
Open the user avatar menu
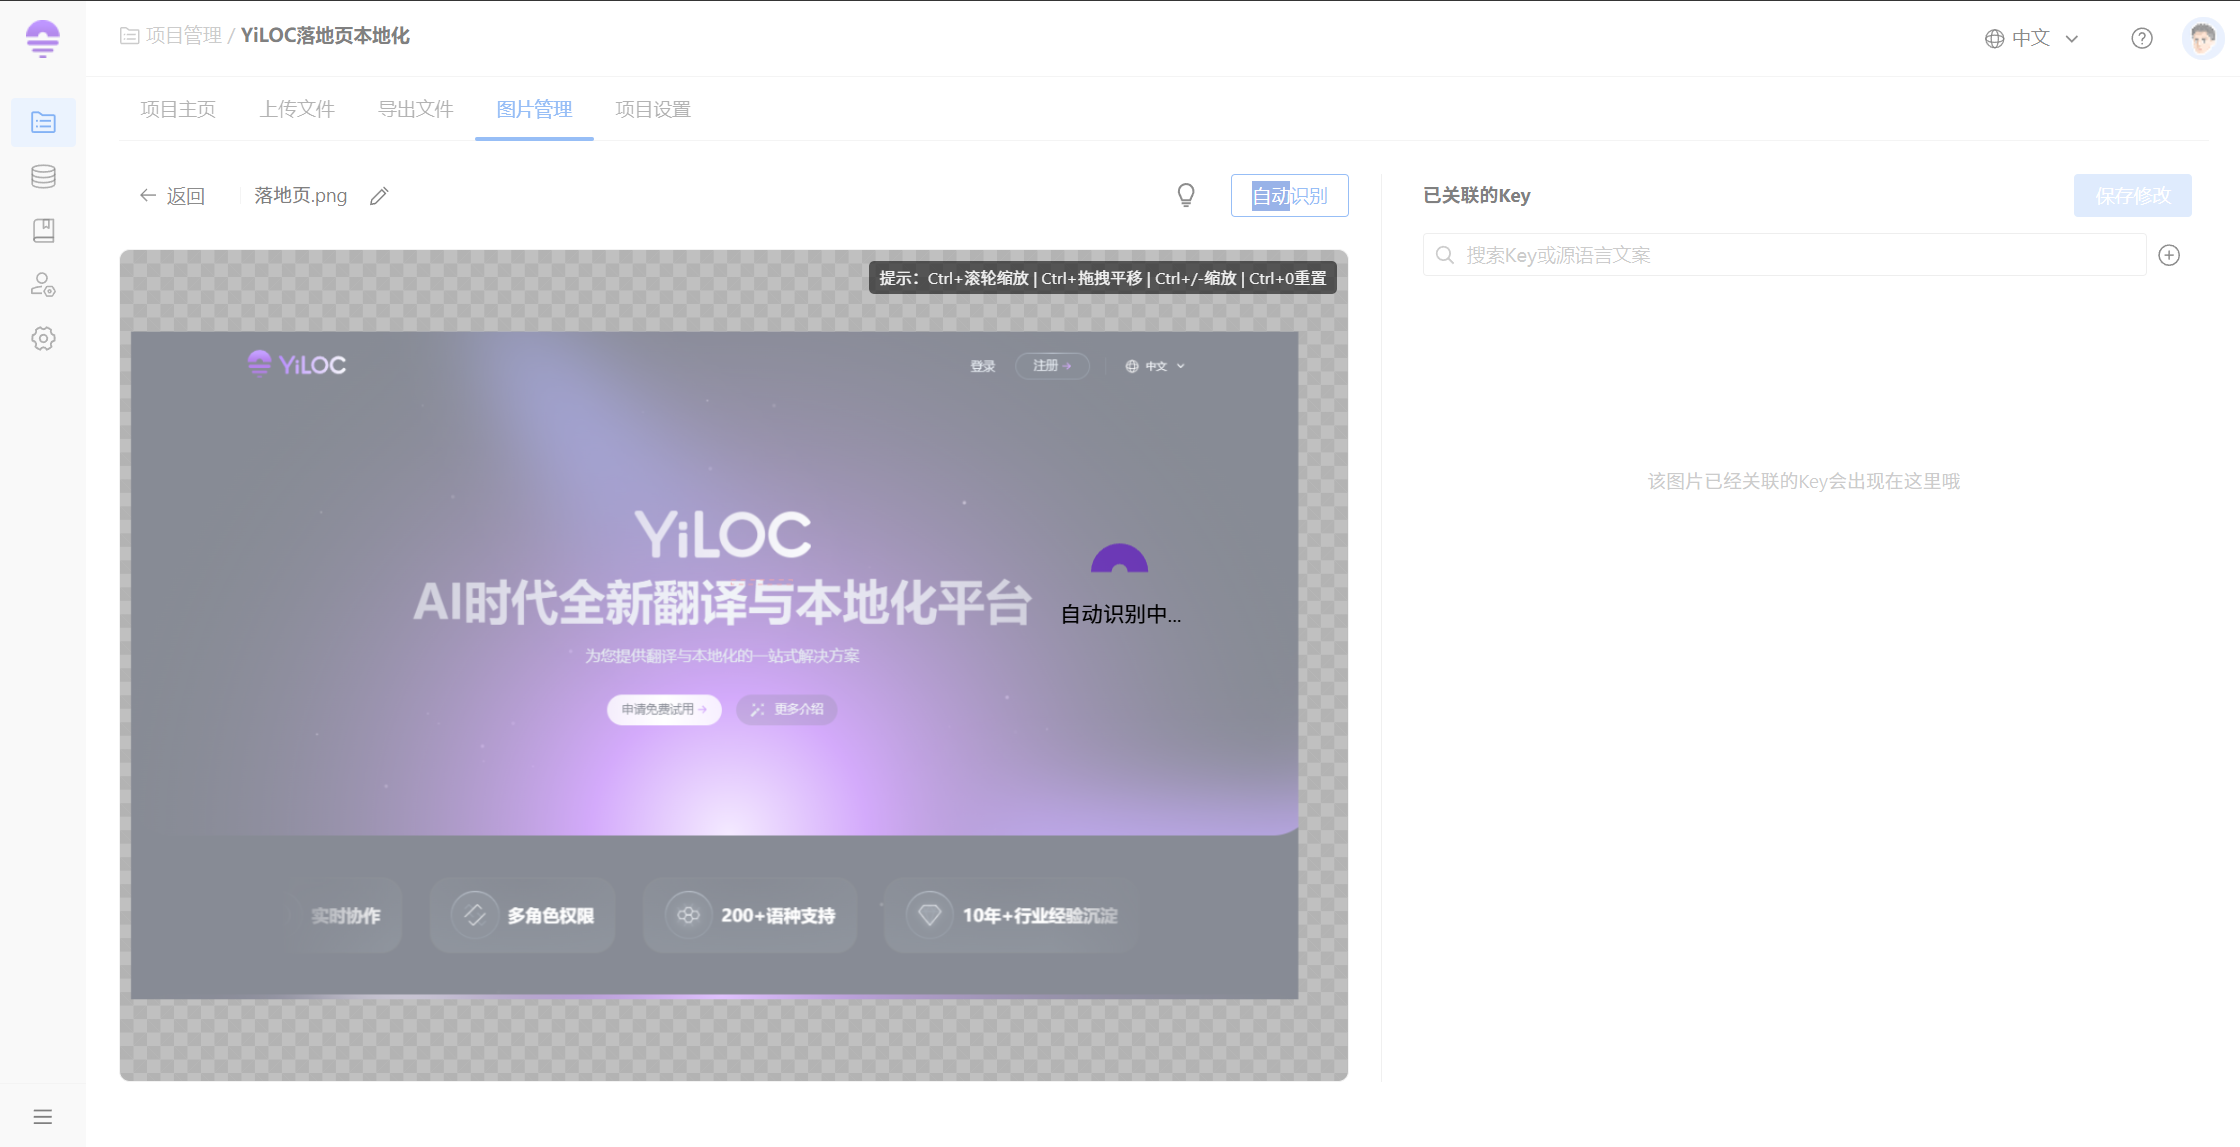(2201, 38)
